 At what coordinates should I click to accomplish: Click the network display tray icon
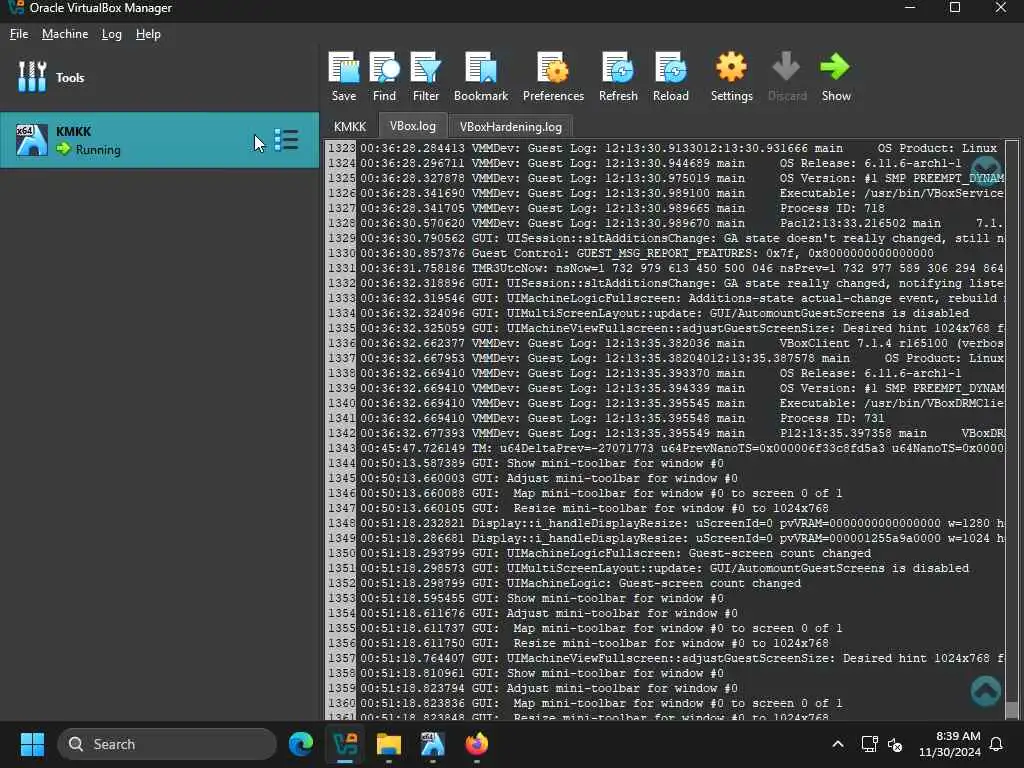coord(869,744)
